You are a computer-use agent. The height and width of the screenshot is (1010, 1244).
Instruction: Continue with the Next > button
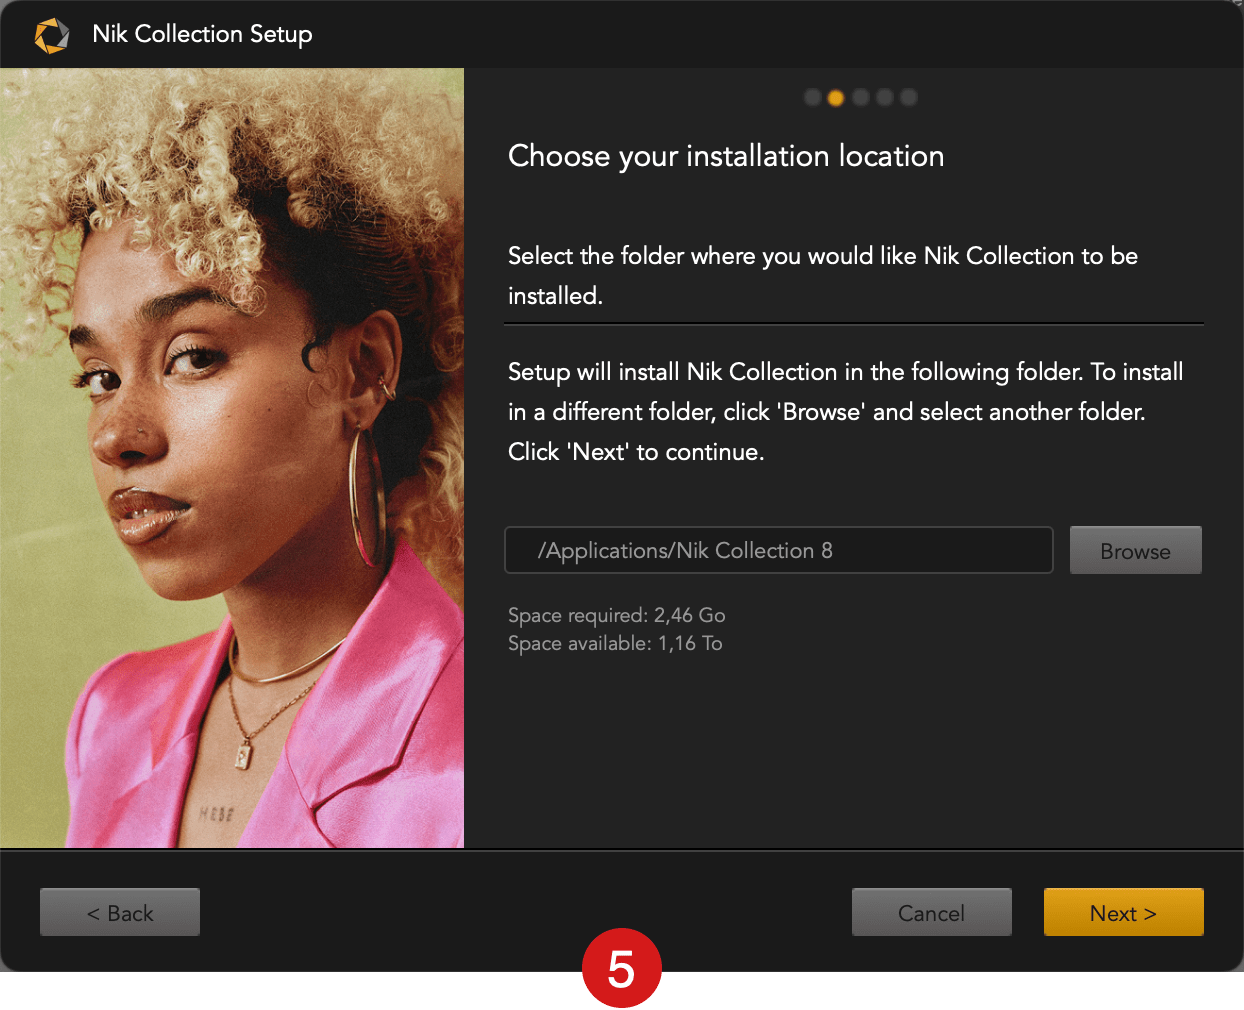[1124, 912]
